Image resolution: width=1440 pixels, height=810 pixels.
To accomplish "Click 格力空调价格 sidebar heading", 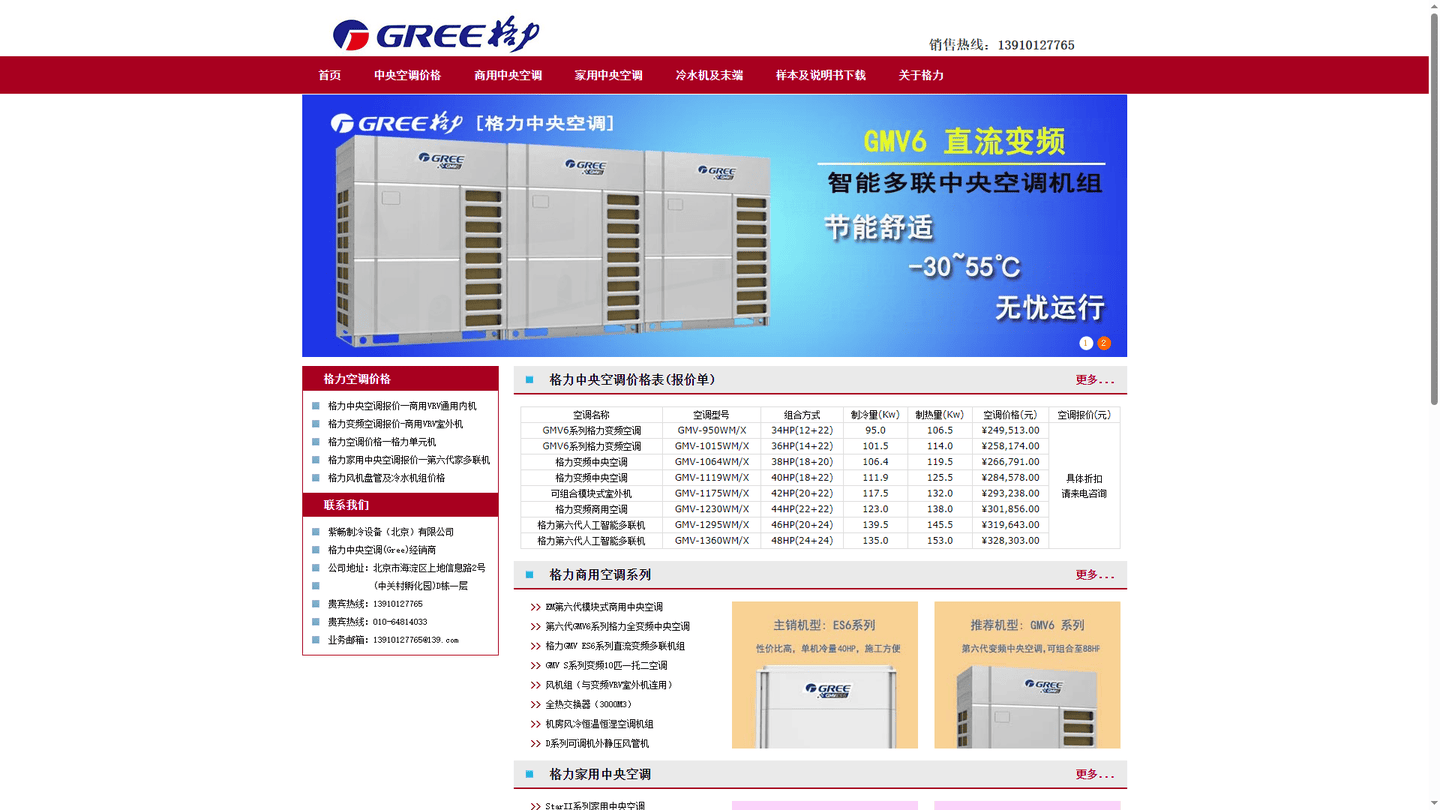I will coord(357,379).
